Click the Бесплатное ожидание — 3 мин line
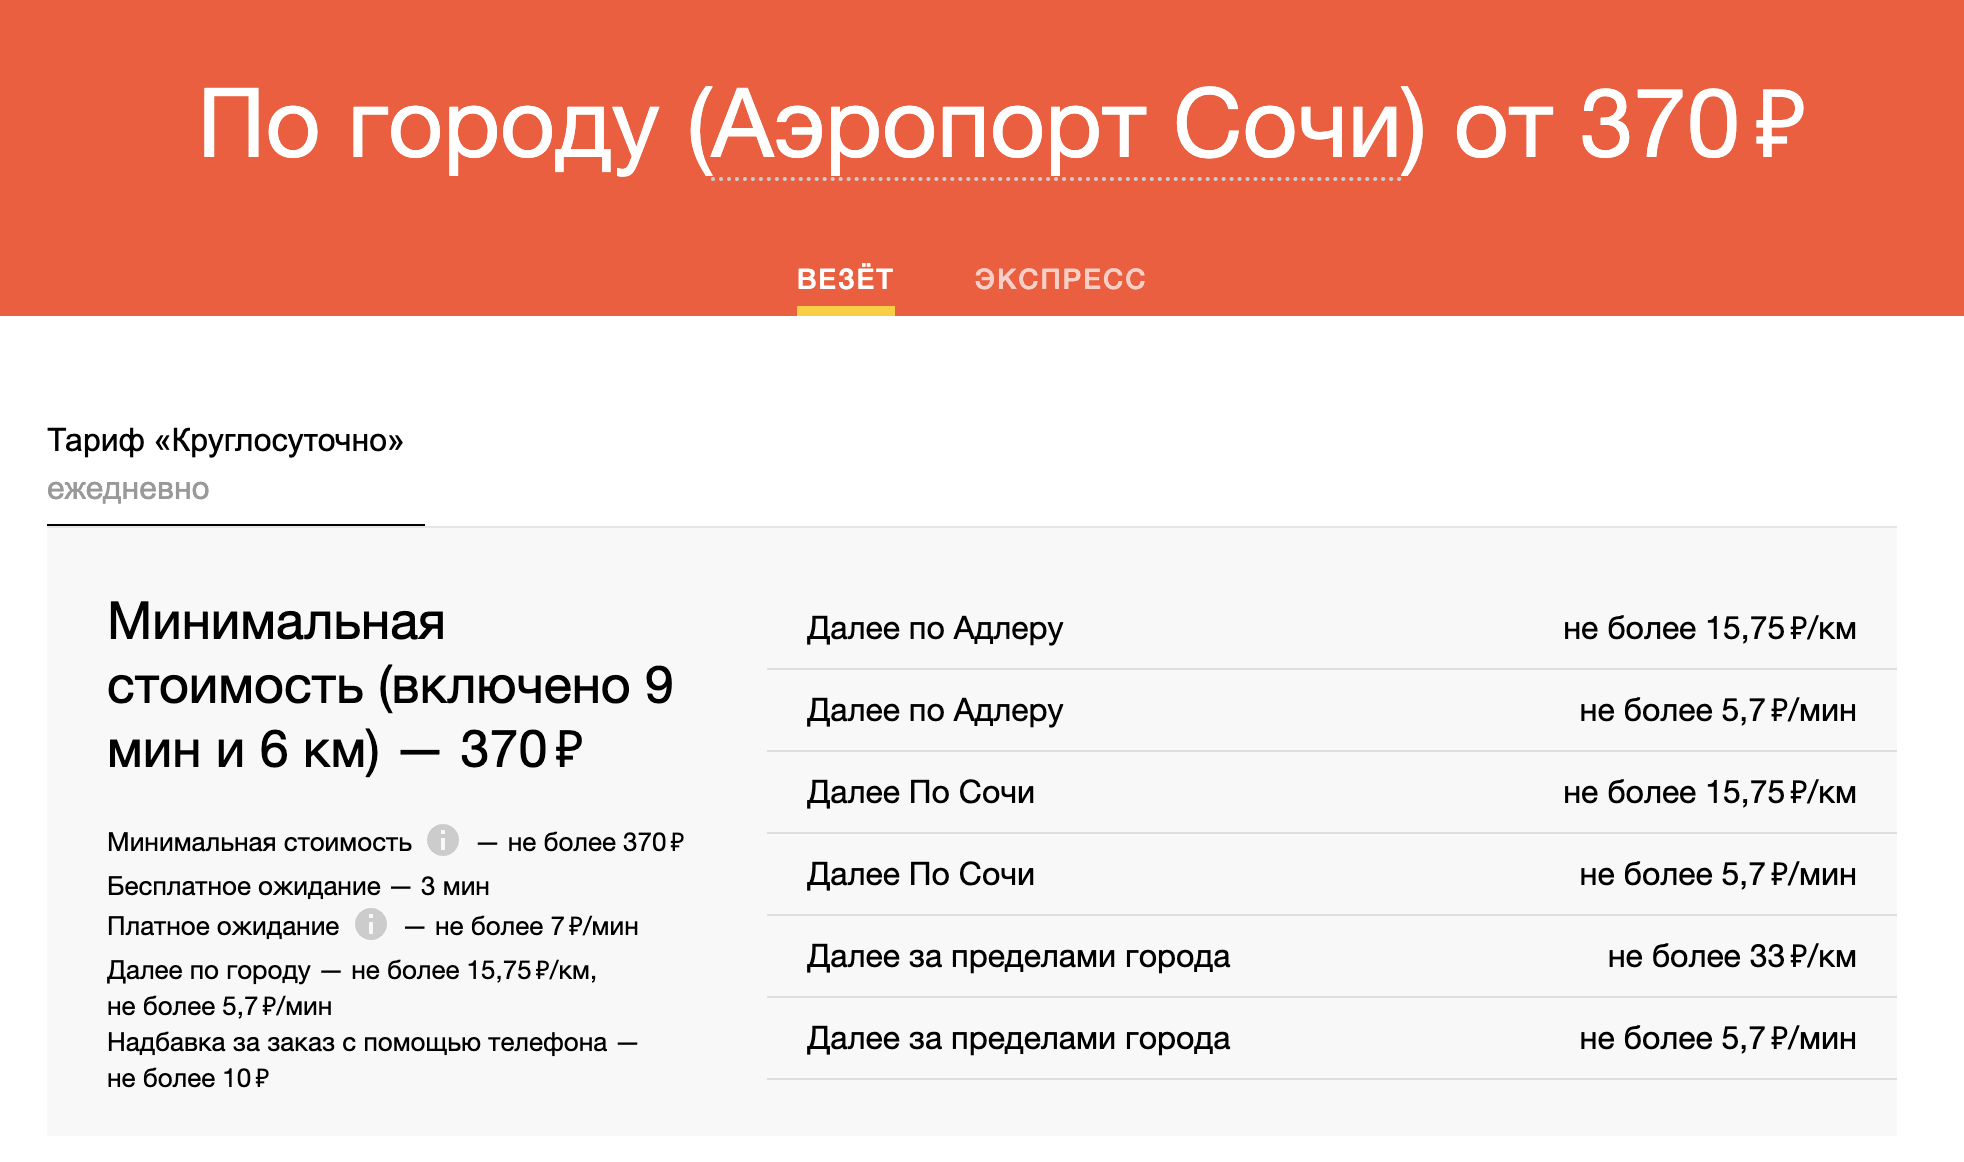 [298, 886]
